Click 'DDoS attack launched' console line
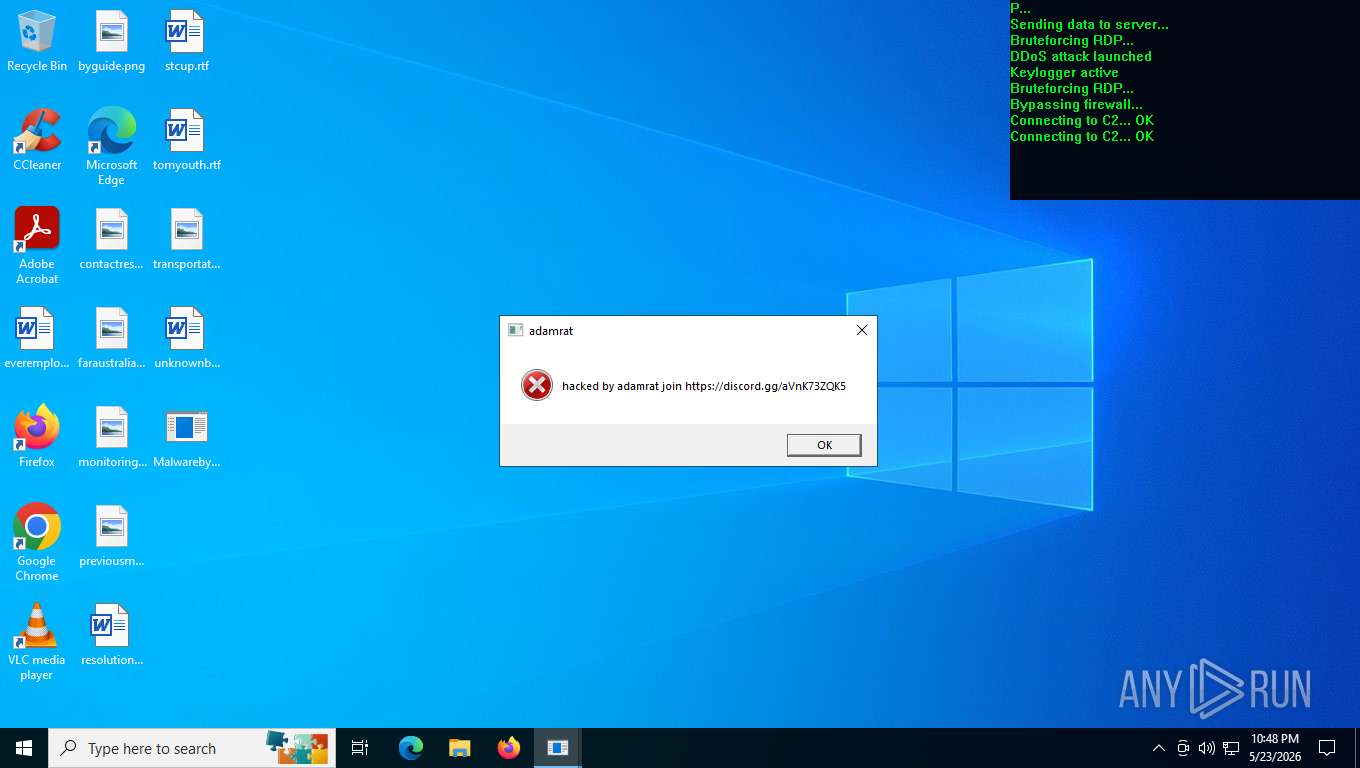Screen dimensions: 1360x768 pyautogui.click(x=1081, y=57)
